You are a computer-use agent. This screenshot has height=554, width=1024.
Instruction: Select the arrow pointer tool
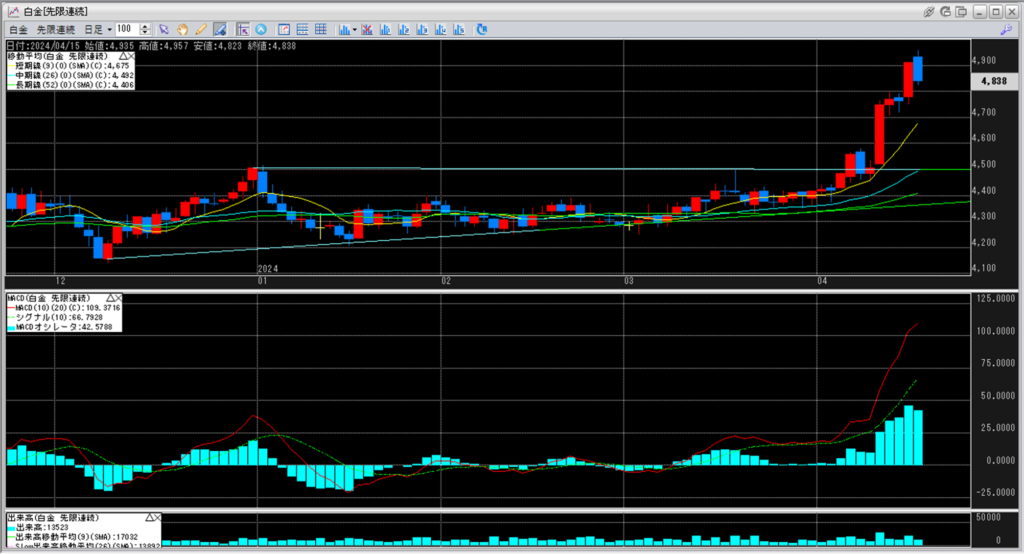[x=165, y=30]
